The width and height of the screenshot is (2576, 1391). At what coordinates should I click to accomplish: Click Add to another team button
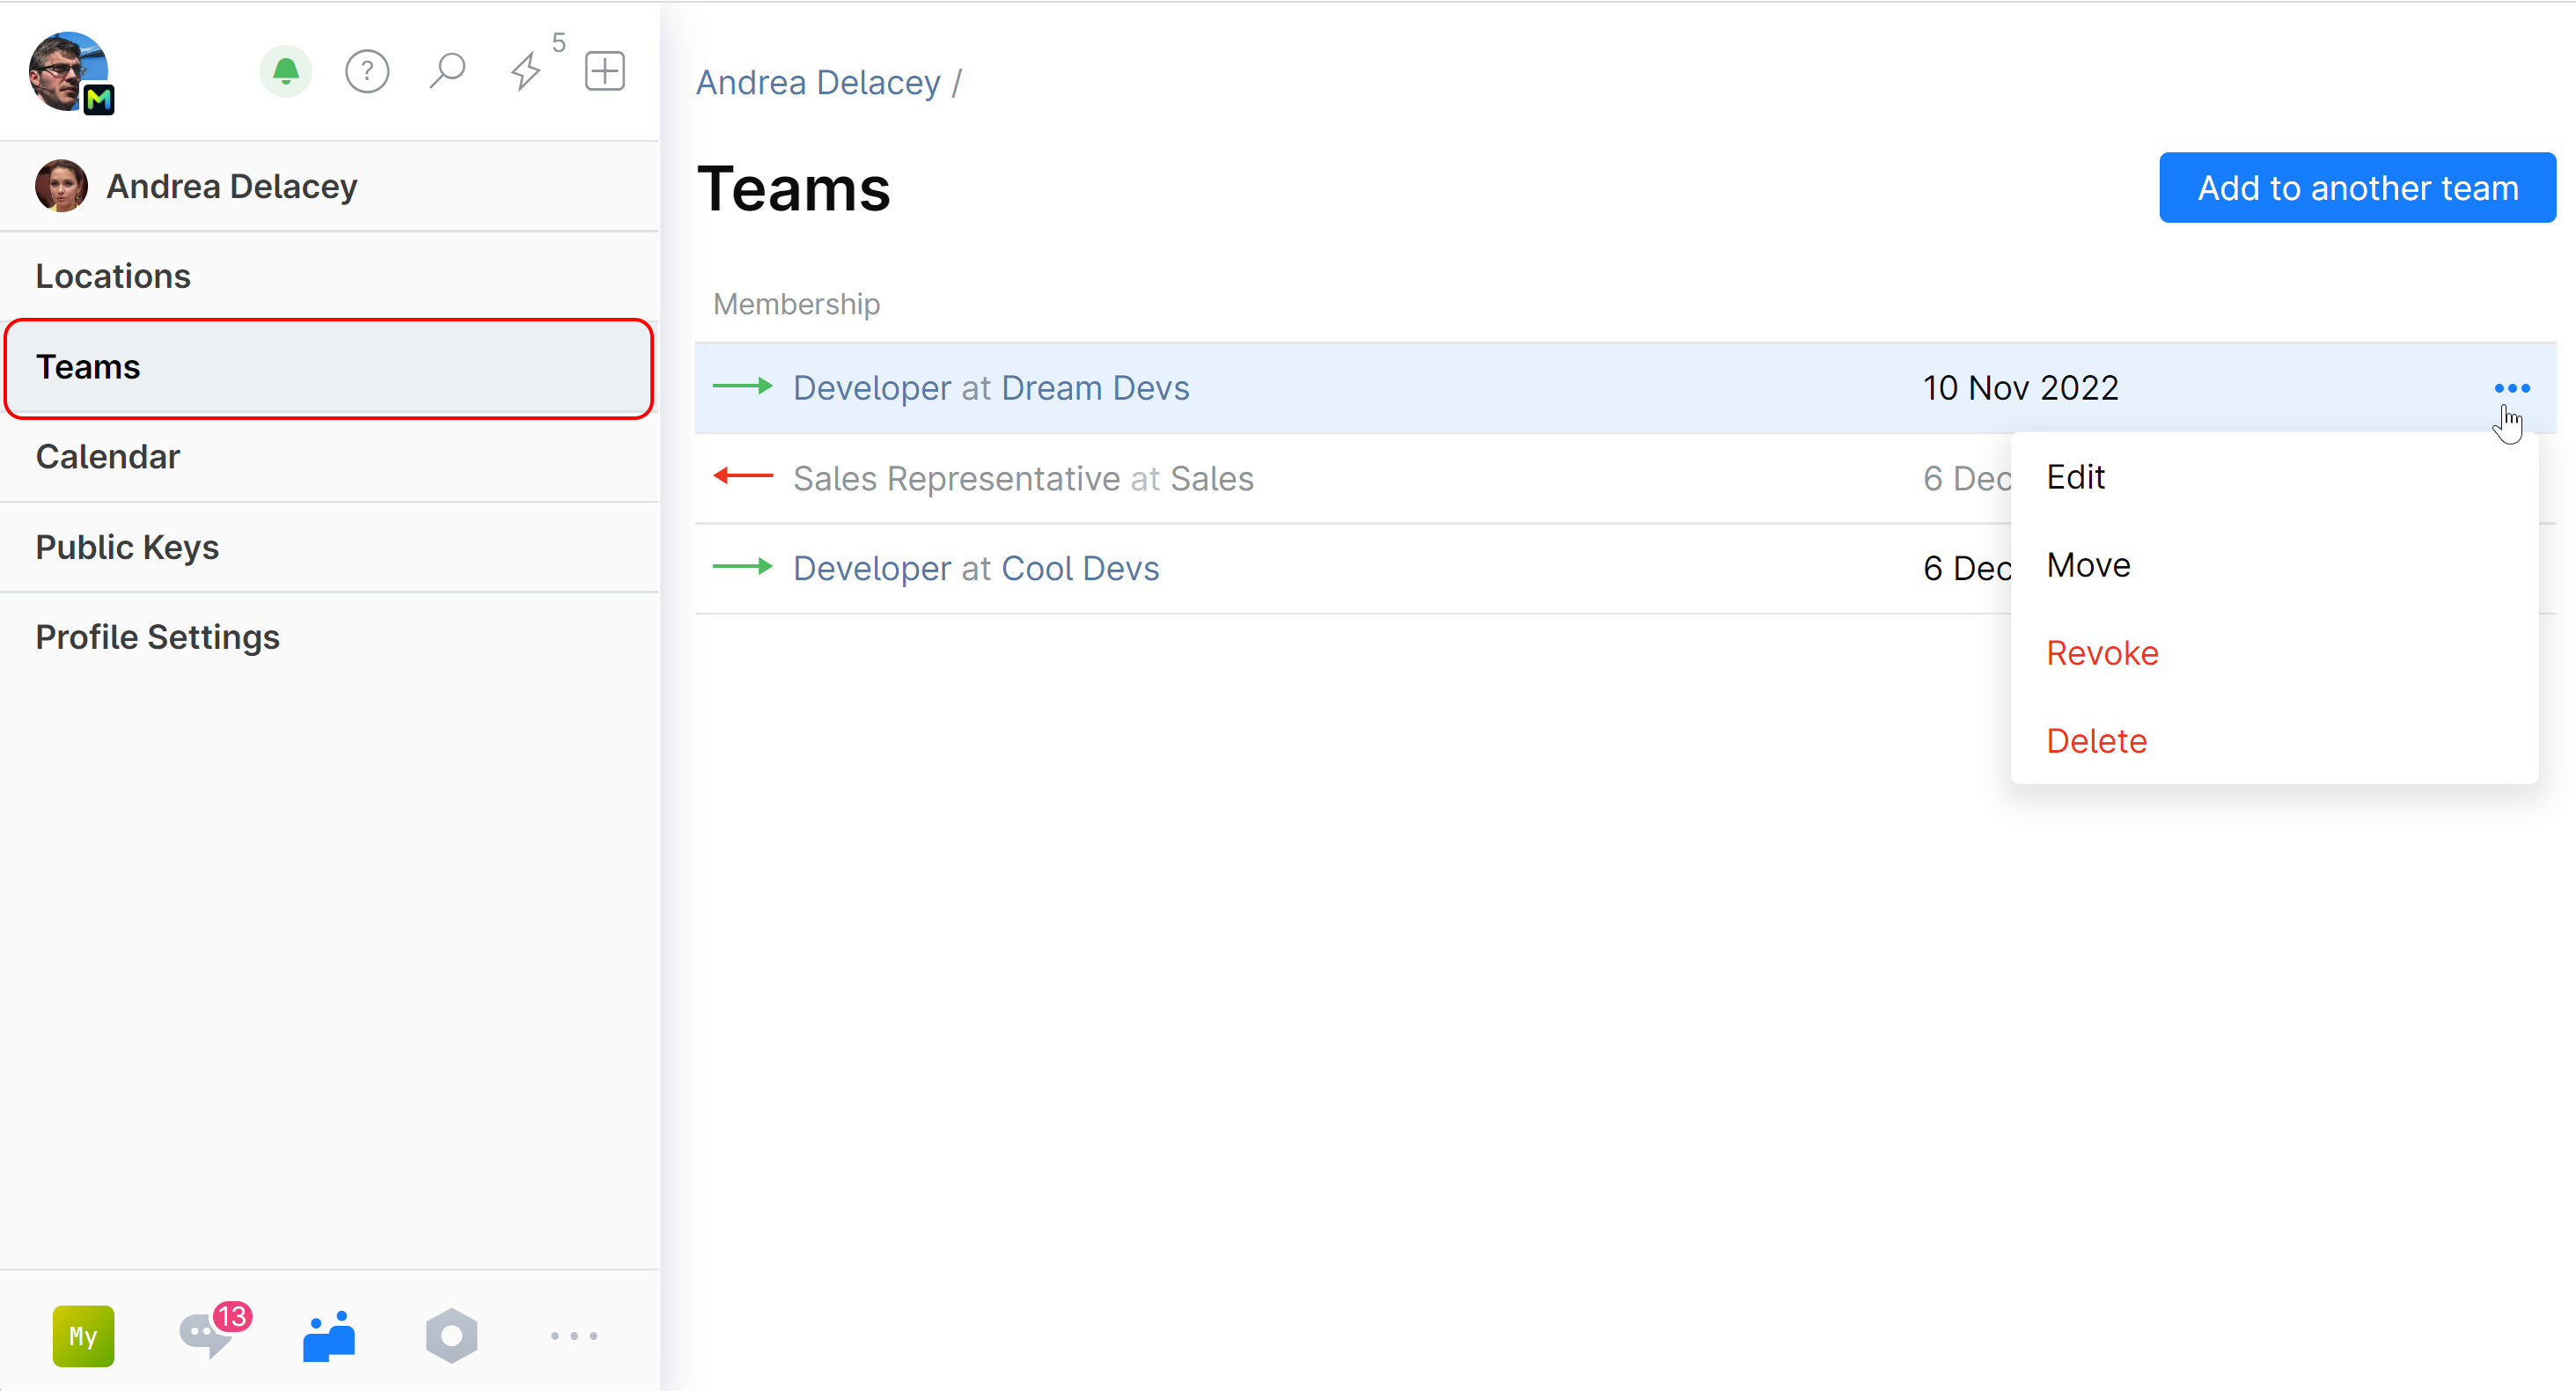point(2357,188)
